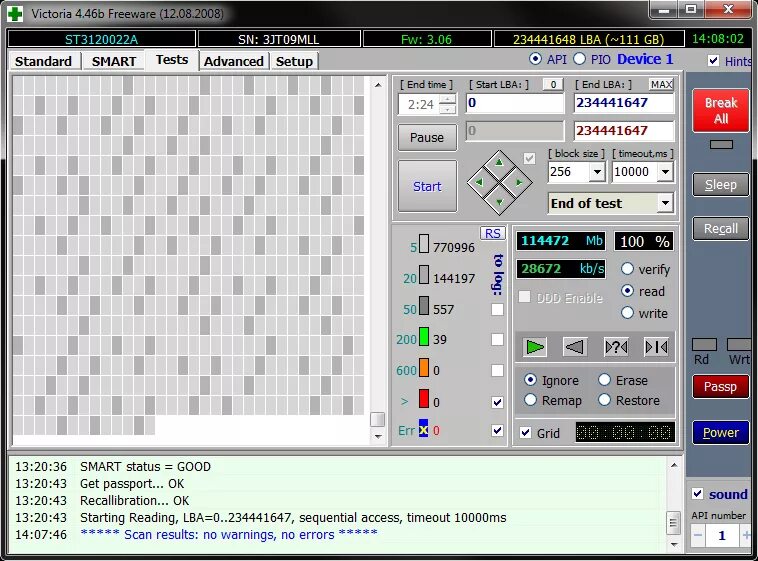Click the green cross Victoria app icon
The height and width of the screenshot is (561, 758).
point(15,14)
